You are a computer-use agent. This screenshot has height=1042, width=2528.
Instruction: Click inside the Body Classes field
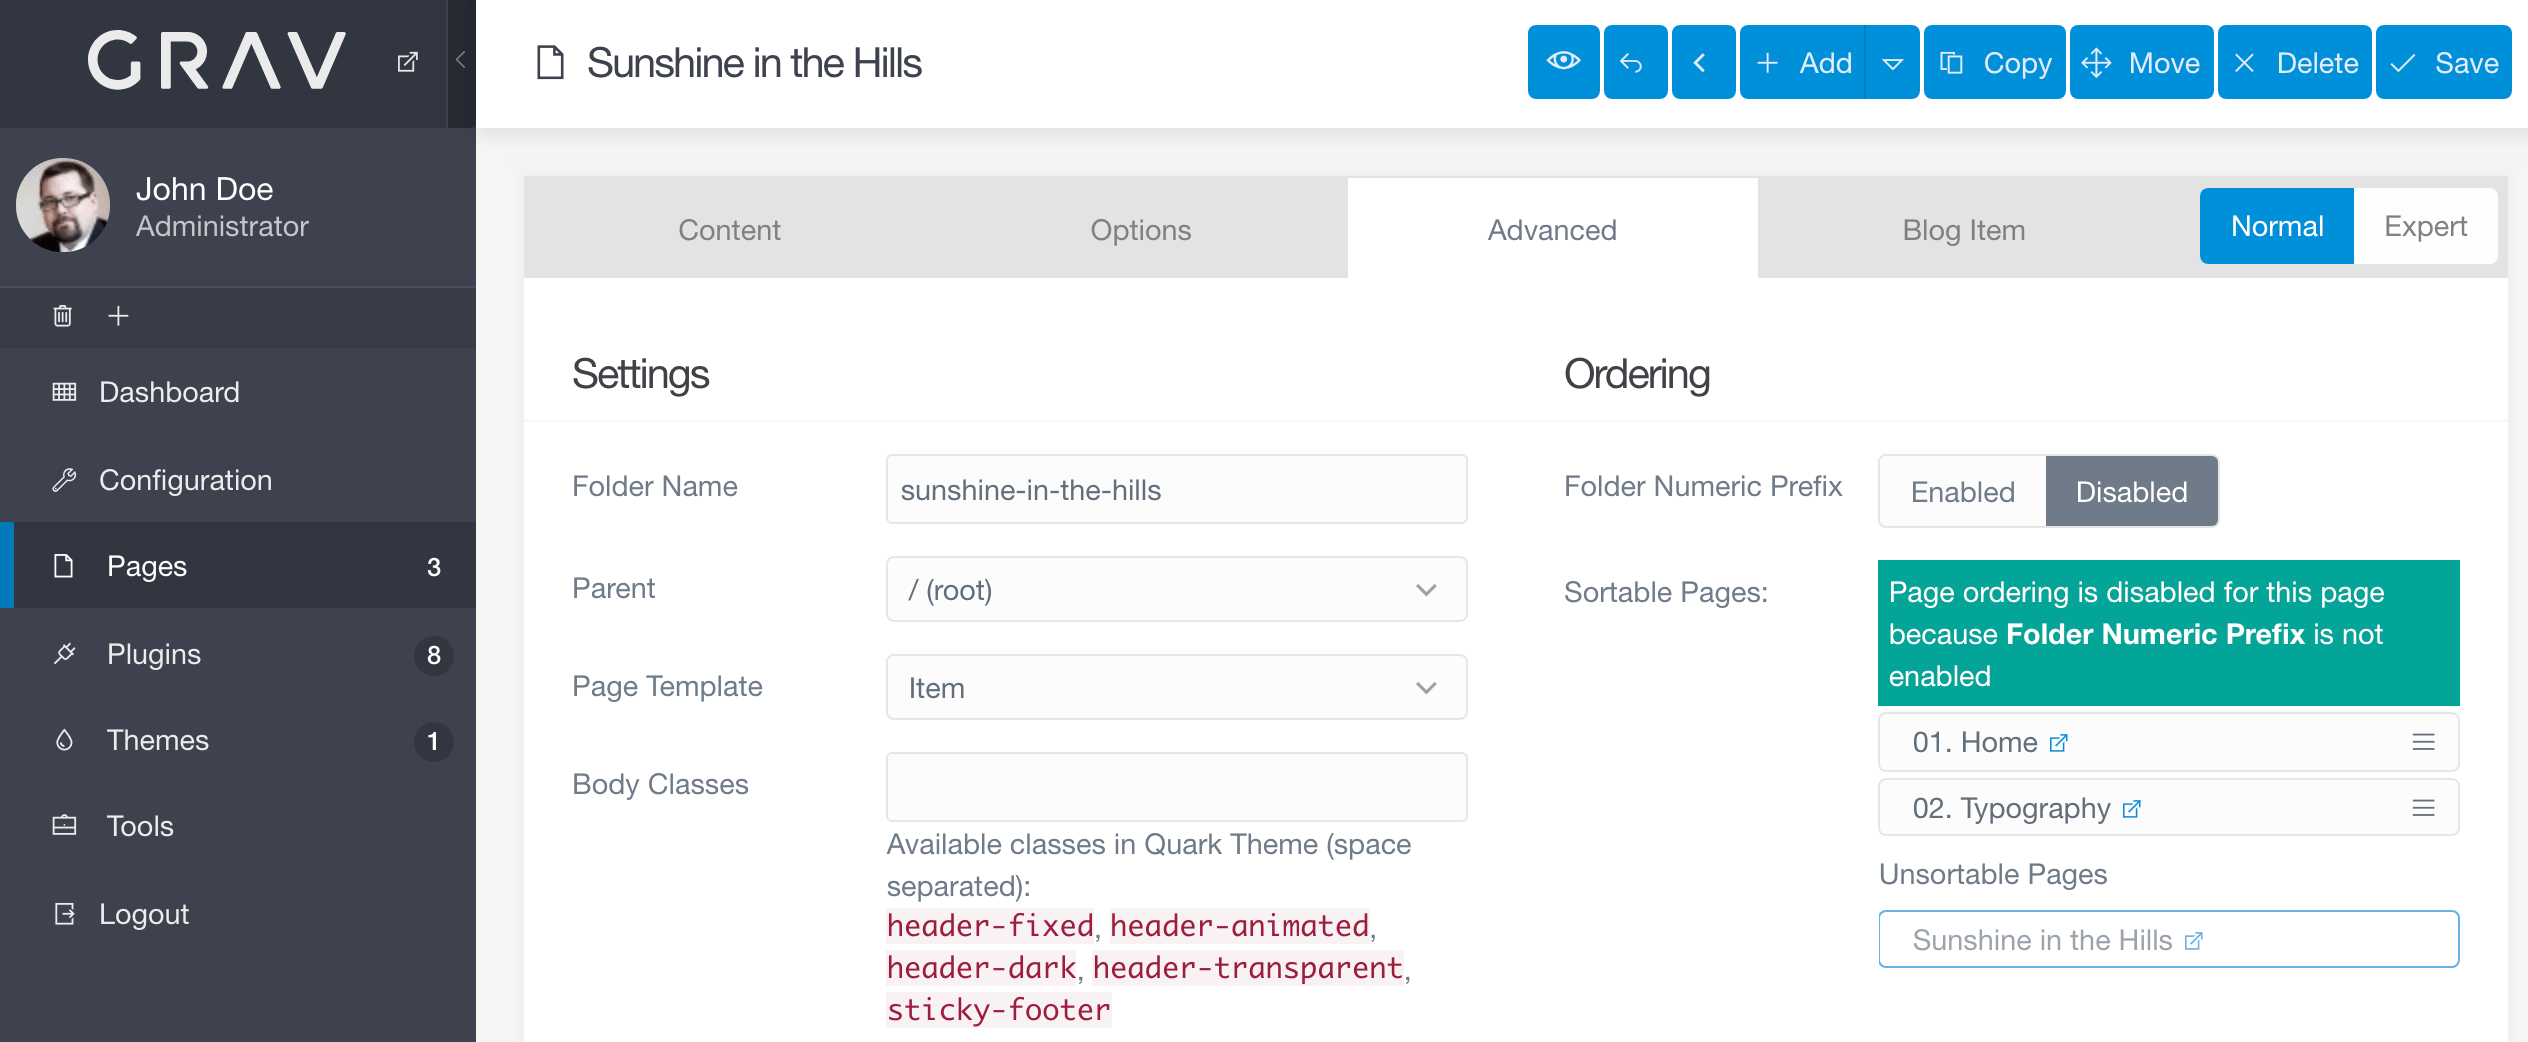pyautogui.click(x=1176, y=787)
